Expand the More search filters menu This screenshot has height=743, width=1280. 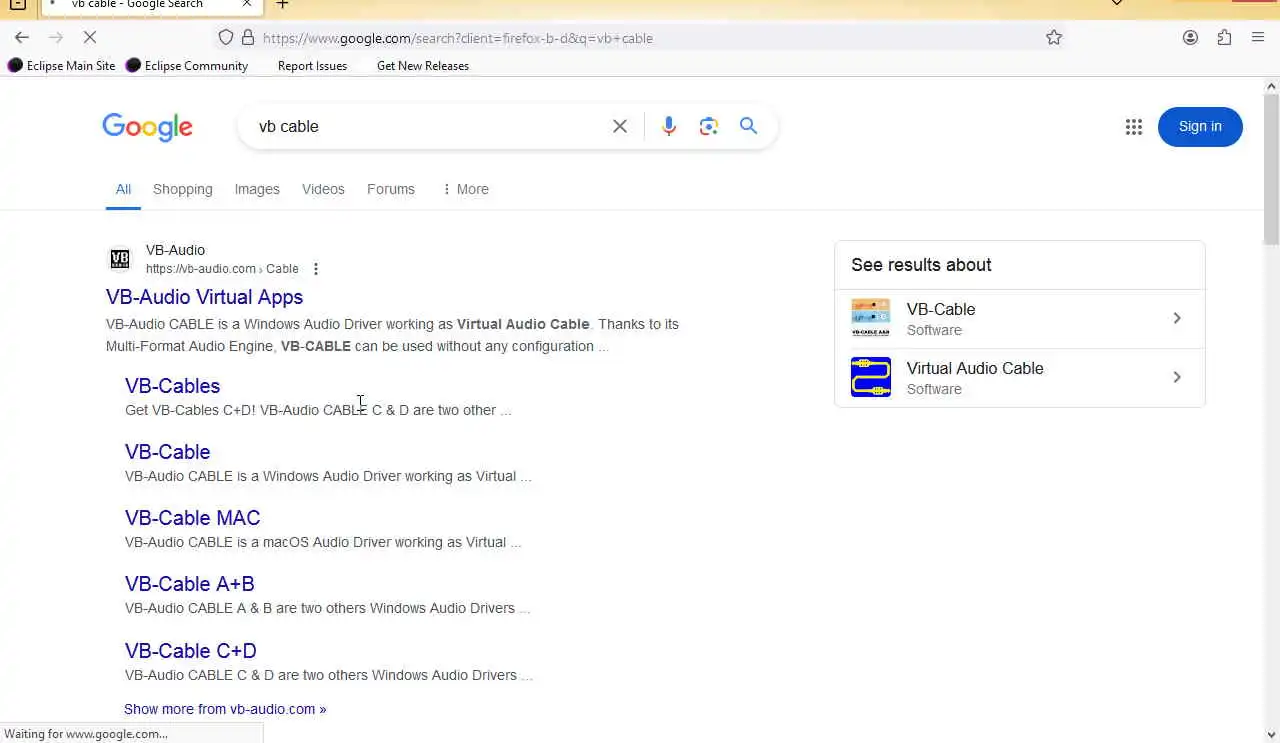[465, 189]
